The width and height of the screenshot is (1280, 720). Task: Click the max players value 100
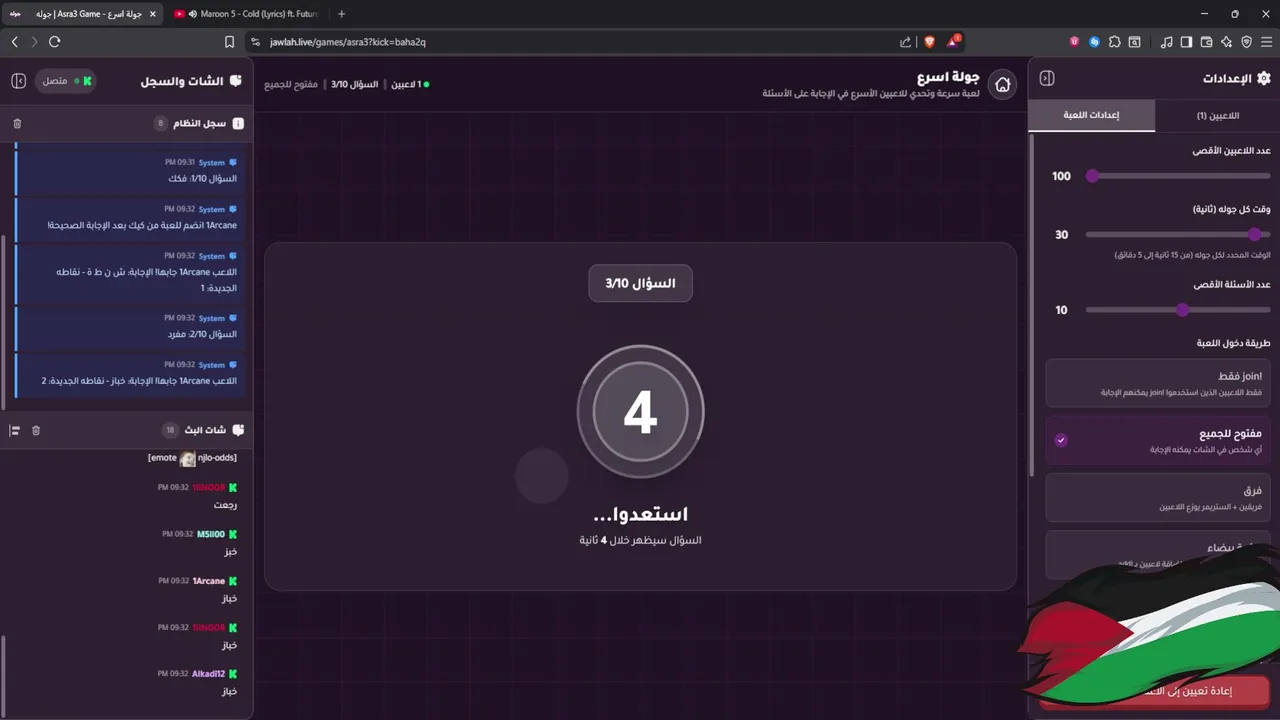[1061, 176]
